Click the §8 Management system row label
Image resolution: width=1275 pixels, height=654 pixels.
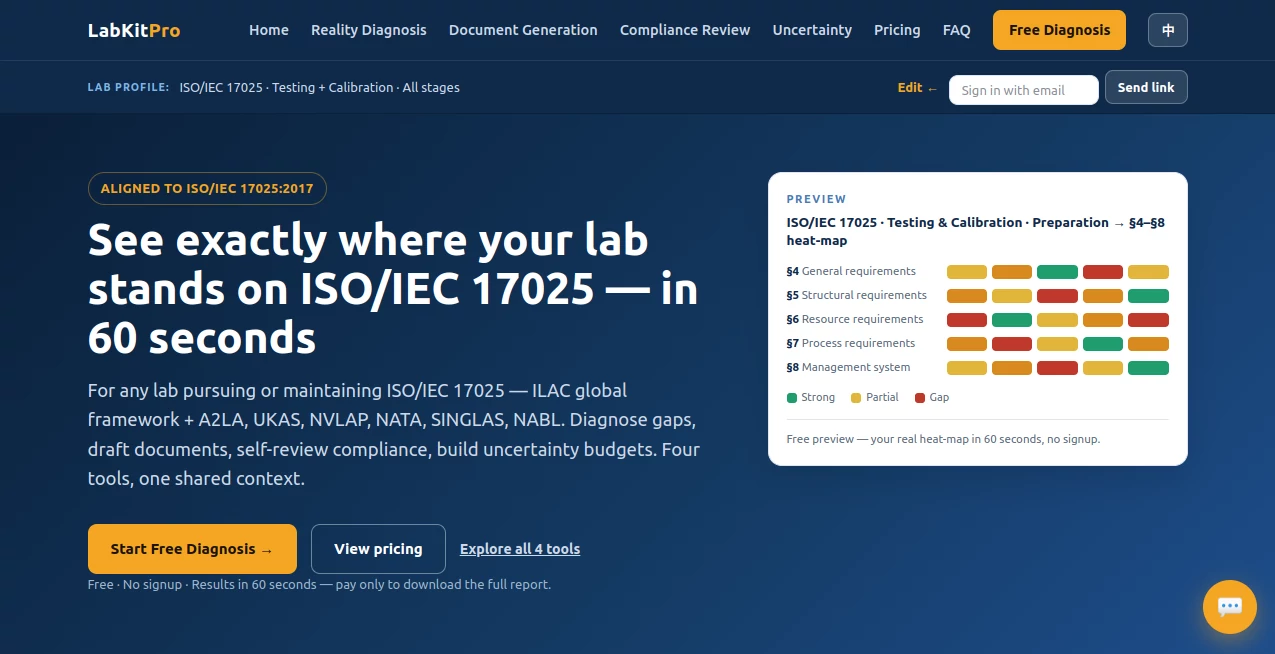tap(849, 367)
